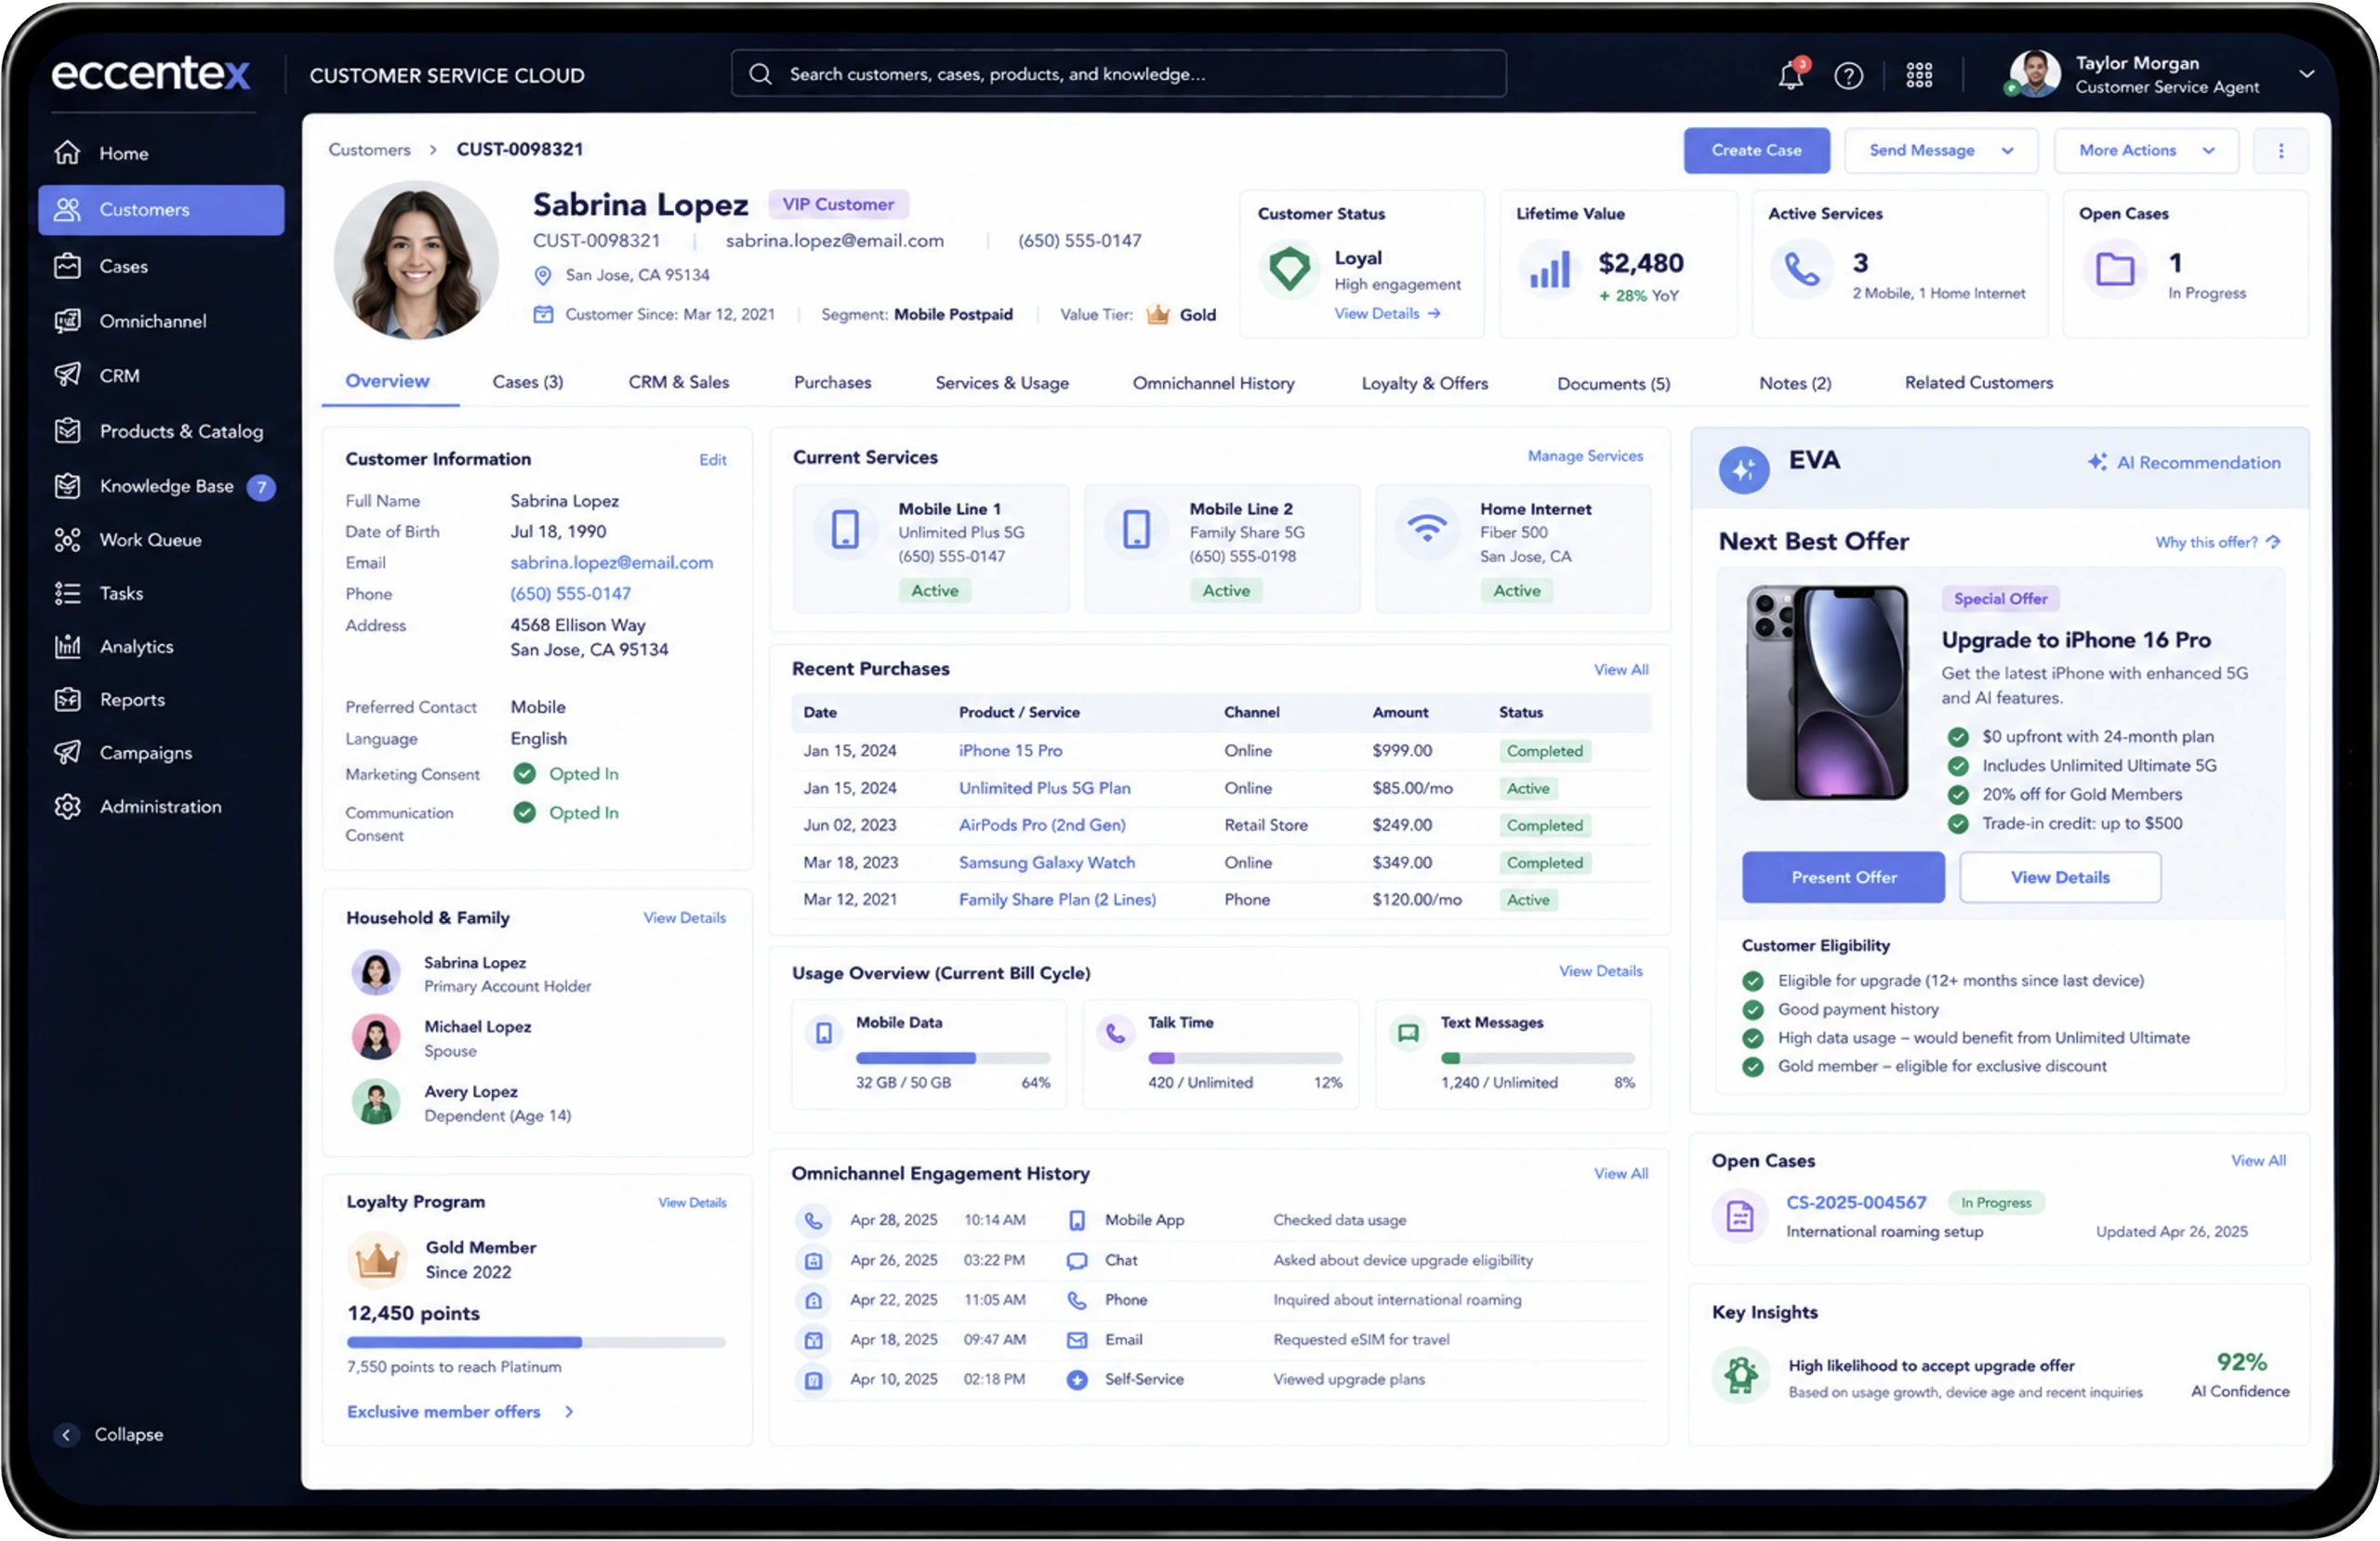Open case CS-2025-004567 link
Image resolution: width=2380 pixels, height=1541 pixels.
(1856, 1203)
